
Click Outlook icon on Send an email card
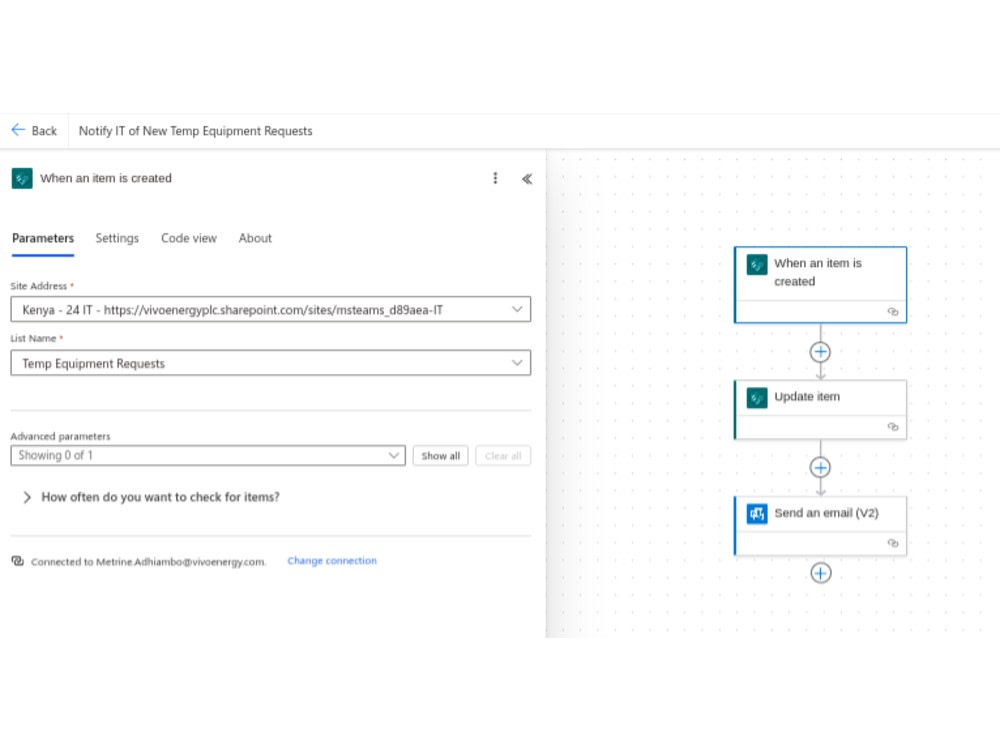(757, 513)
